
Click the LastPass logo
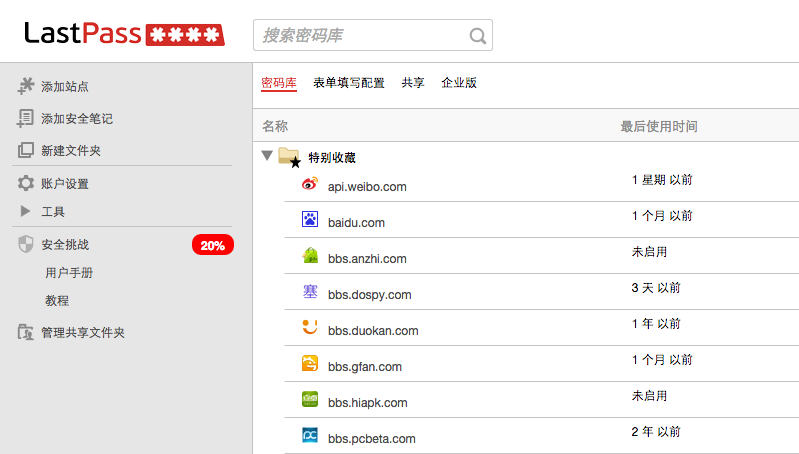click(x=124, y=34)
